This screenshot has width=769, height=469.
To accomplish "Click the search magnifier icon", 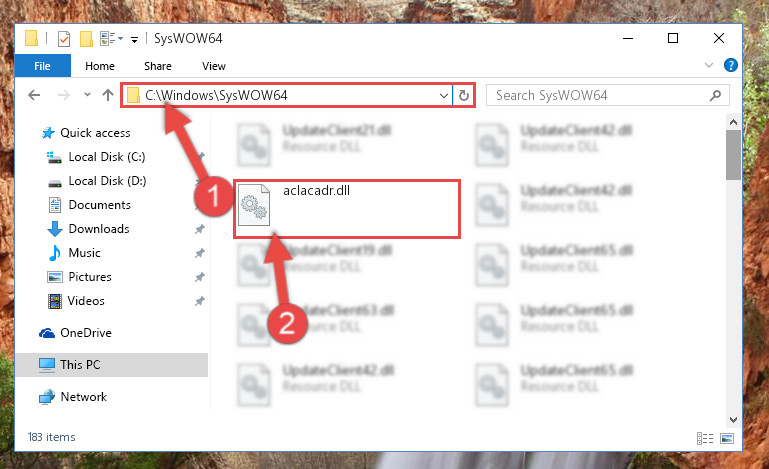I will click(715, 95).
